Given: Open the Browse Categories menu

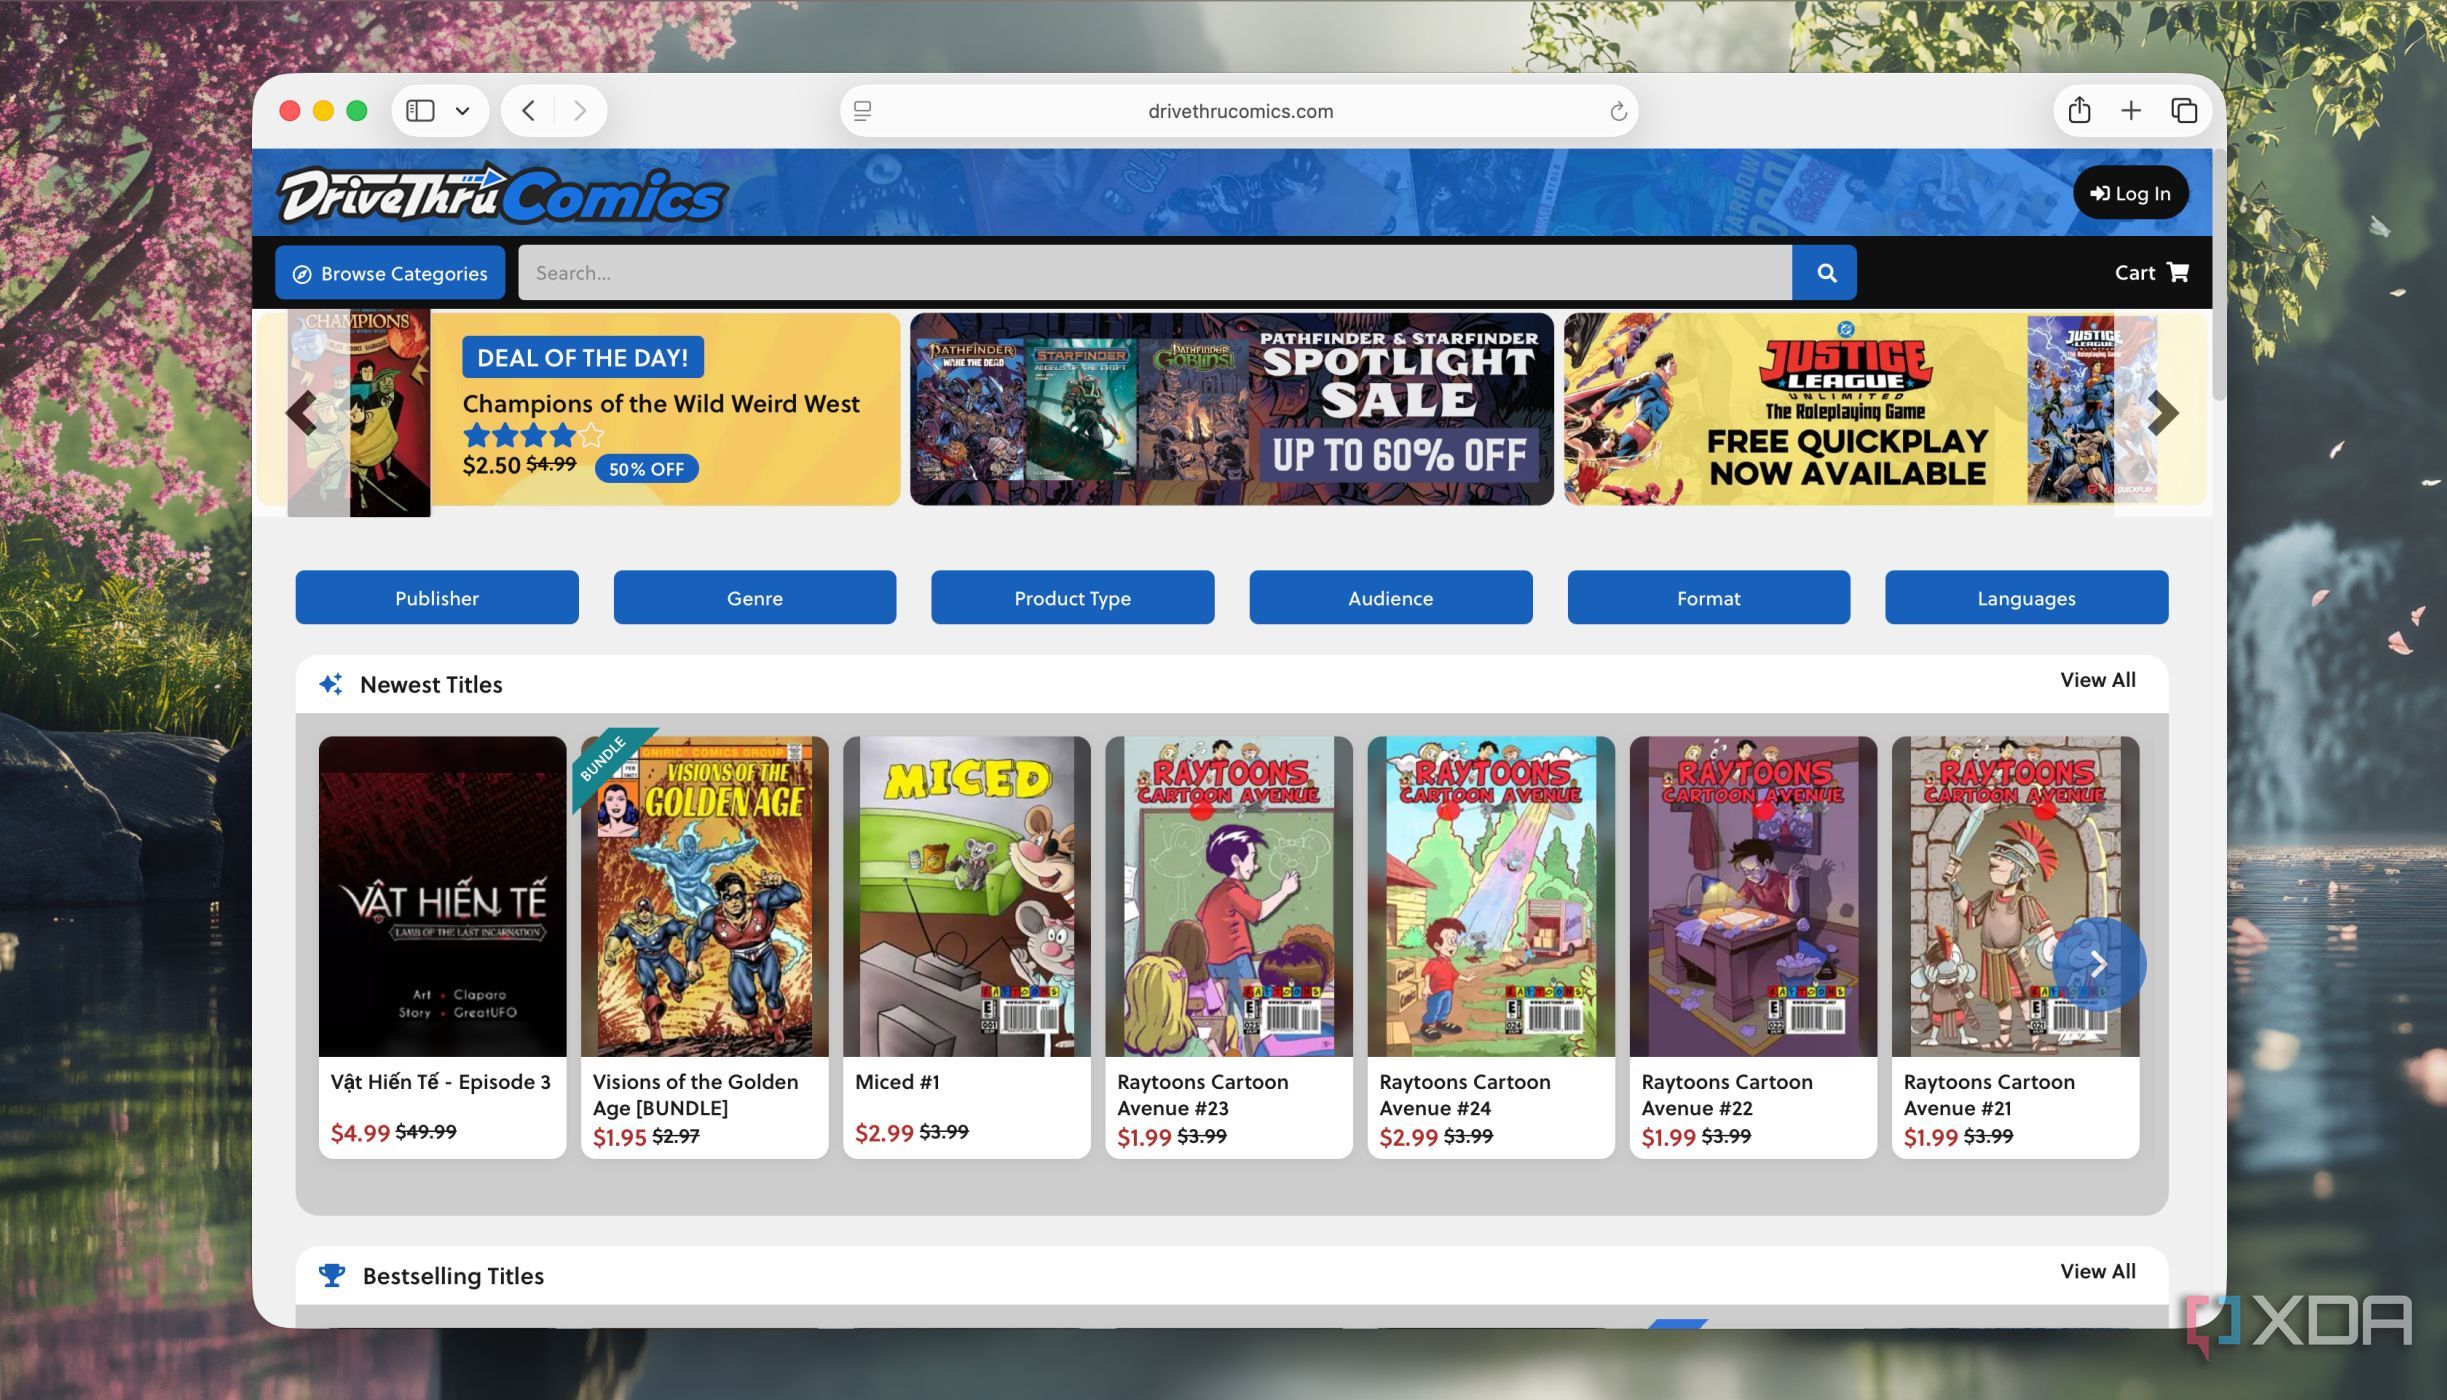Looking at the screenshot, I should (x=390, y=273).
